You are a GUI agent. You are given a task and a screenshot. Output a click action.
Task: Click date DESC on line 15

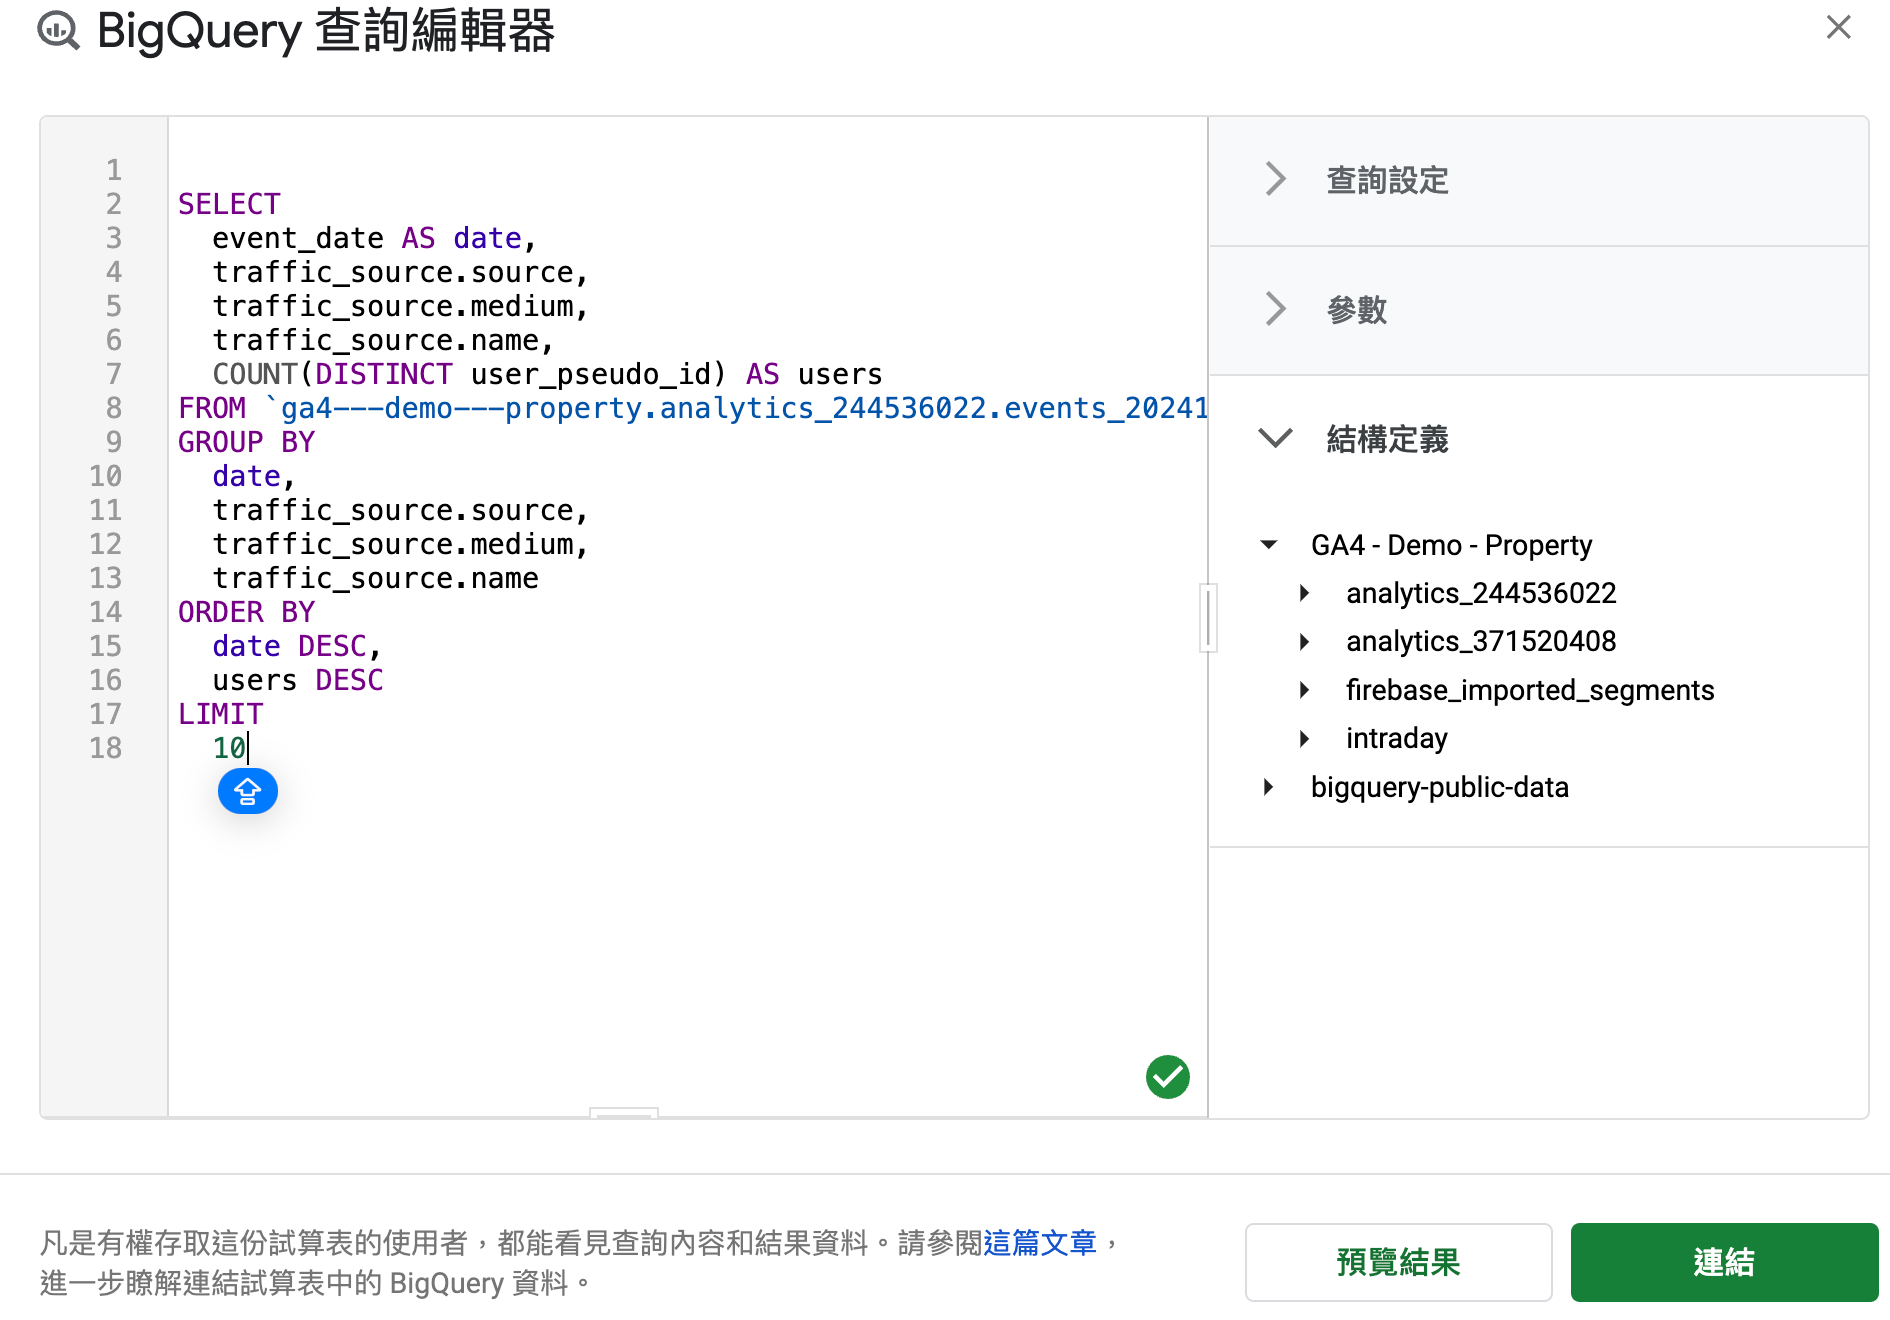coord(297,646)
